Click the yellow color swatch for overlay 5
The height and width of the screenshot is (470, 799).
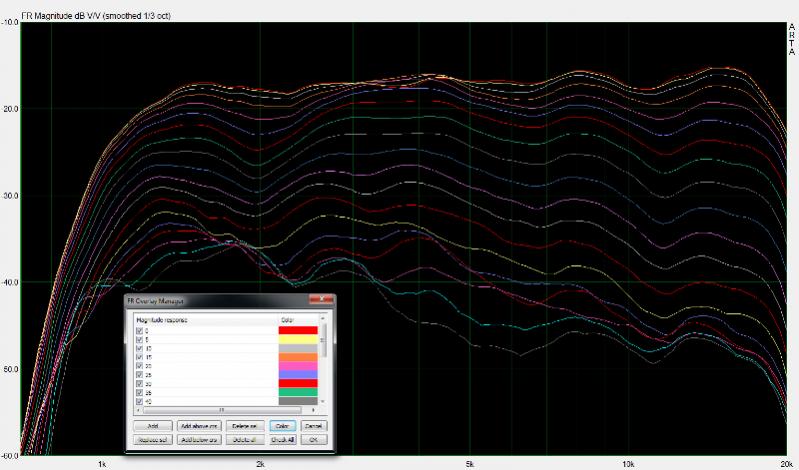tap(298, 339)
